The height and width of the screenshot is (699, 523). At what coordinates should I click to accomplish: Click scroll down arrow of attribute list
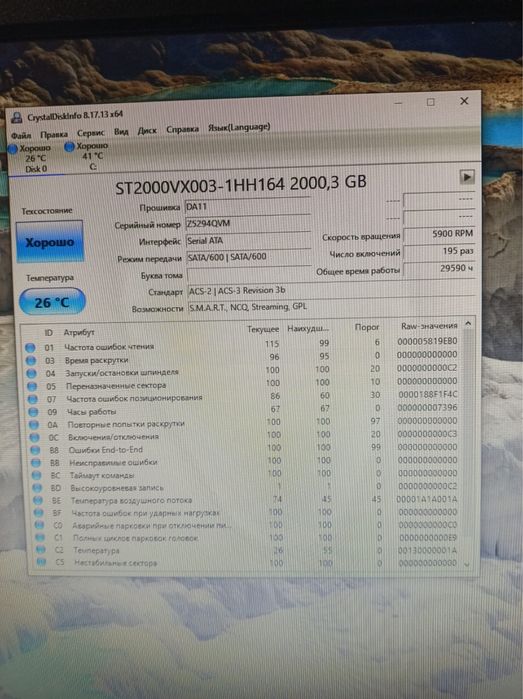click(467, 564)
